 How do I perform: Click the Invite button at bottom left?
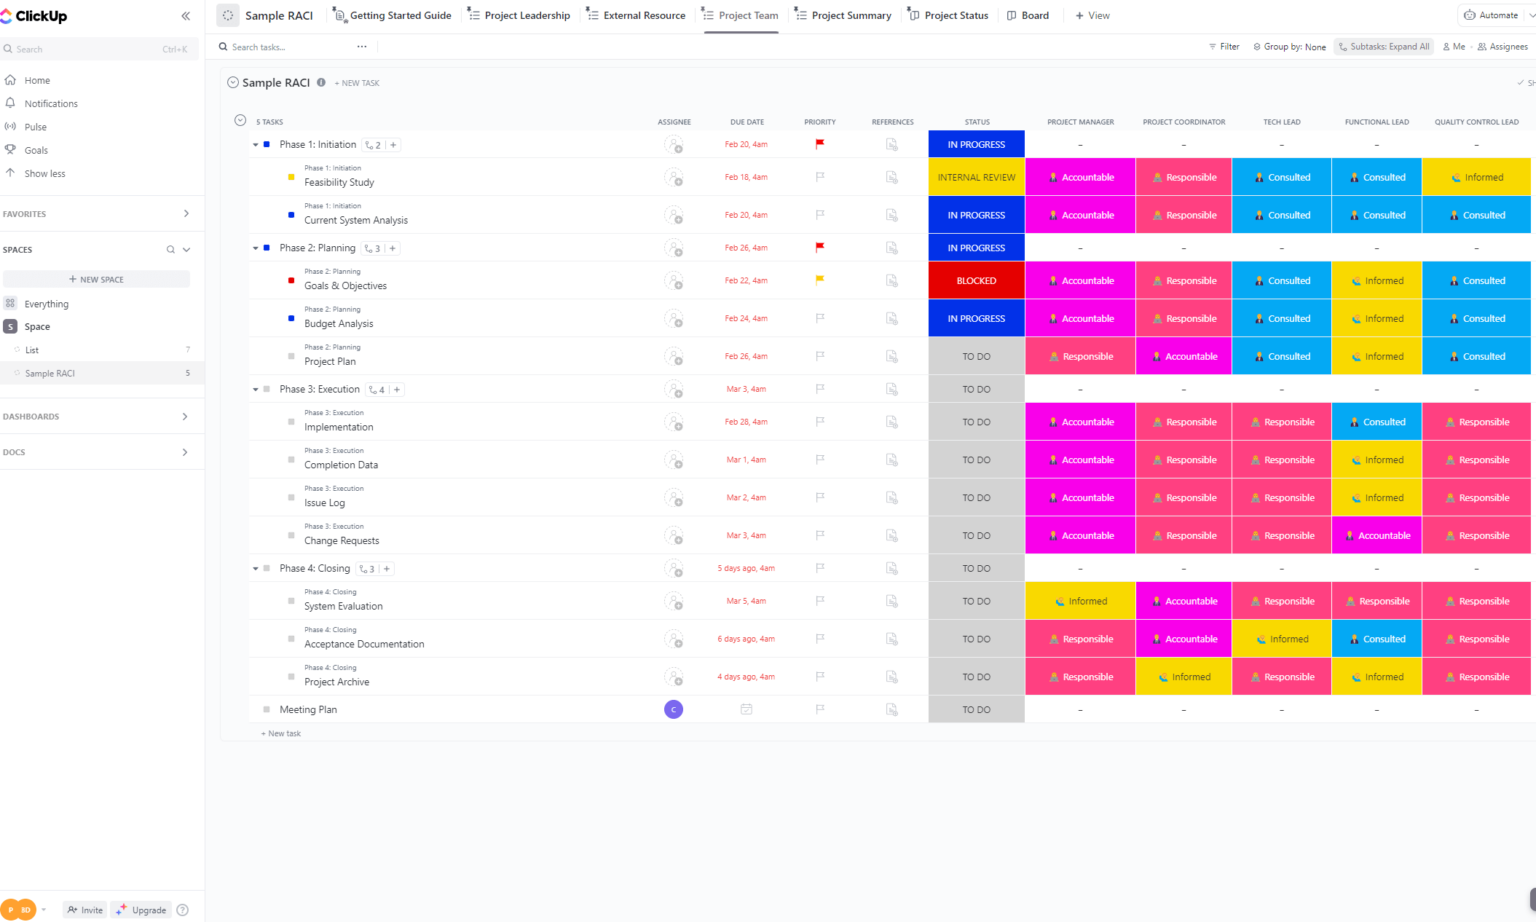(84, 909)
